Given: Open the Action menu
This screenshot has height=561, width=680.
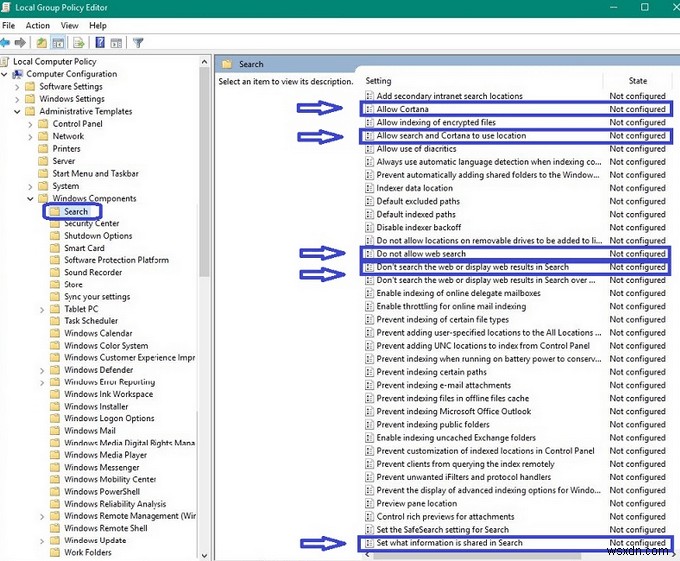Looking at the screenshot, I should (x=38, y=25).
